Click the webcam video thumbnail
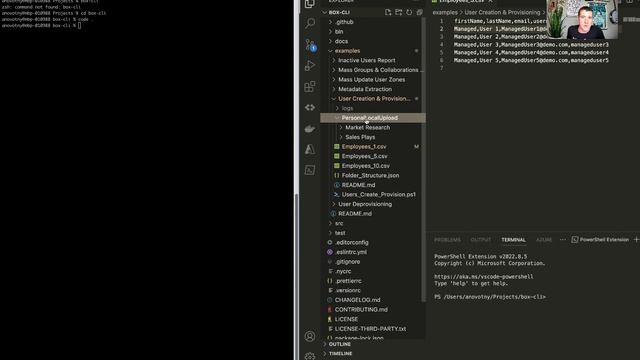This screenshot has width=640, height=360. (582, 20)
